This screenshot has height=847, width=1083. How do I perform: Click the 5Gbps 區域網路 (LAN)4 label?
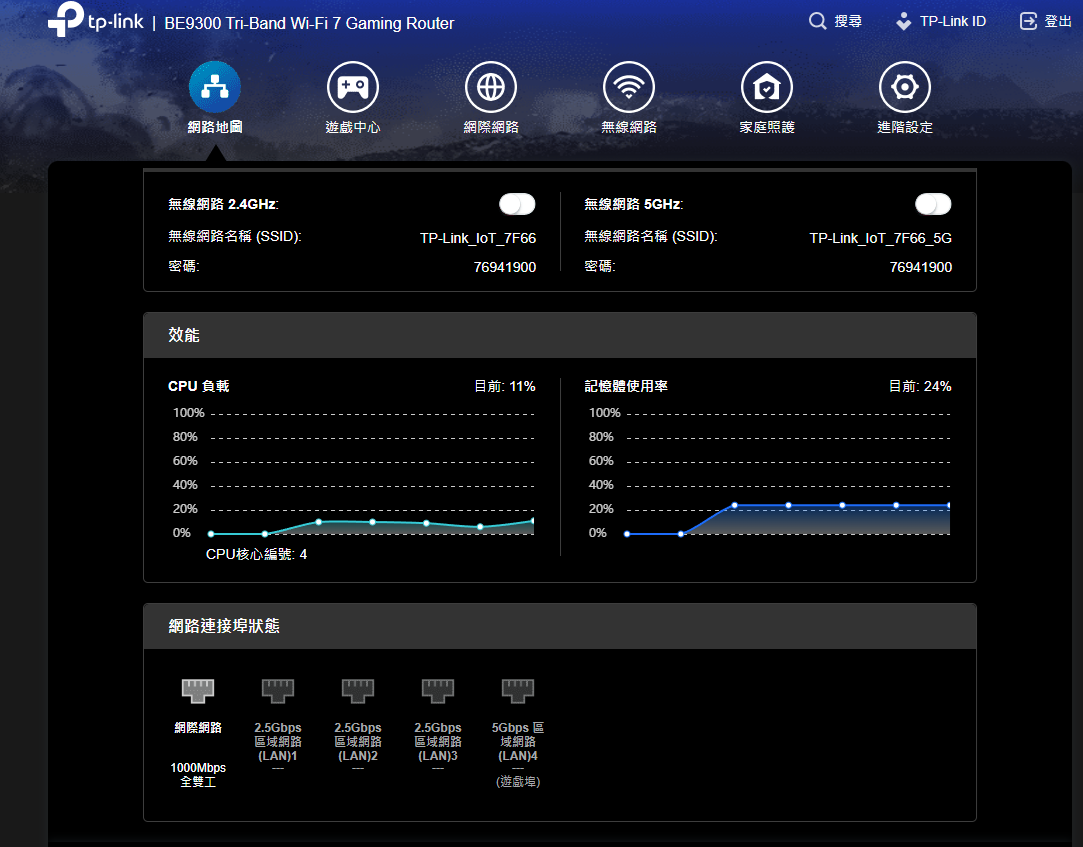pyautogui.click(x=518, y=742)
